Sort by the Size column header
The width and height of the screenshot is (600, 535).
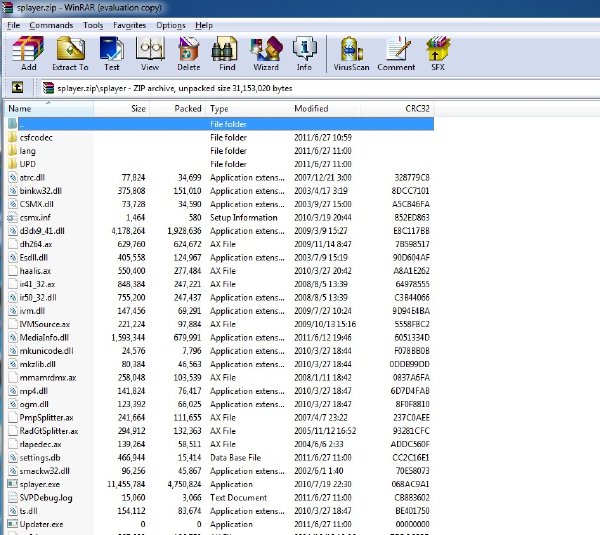[x=121, y=109]
